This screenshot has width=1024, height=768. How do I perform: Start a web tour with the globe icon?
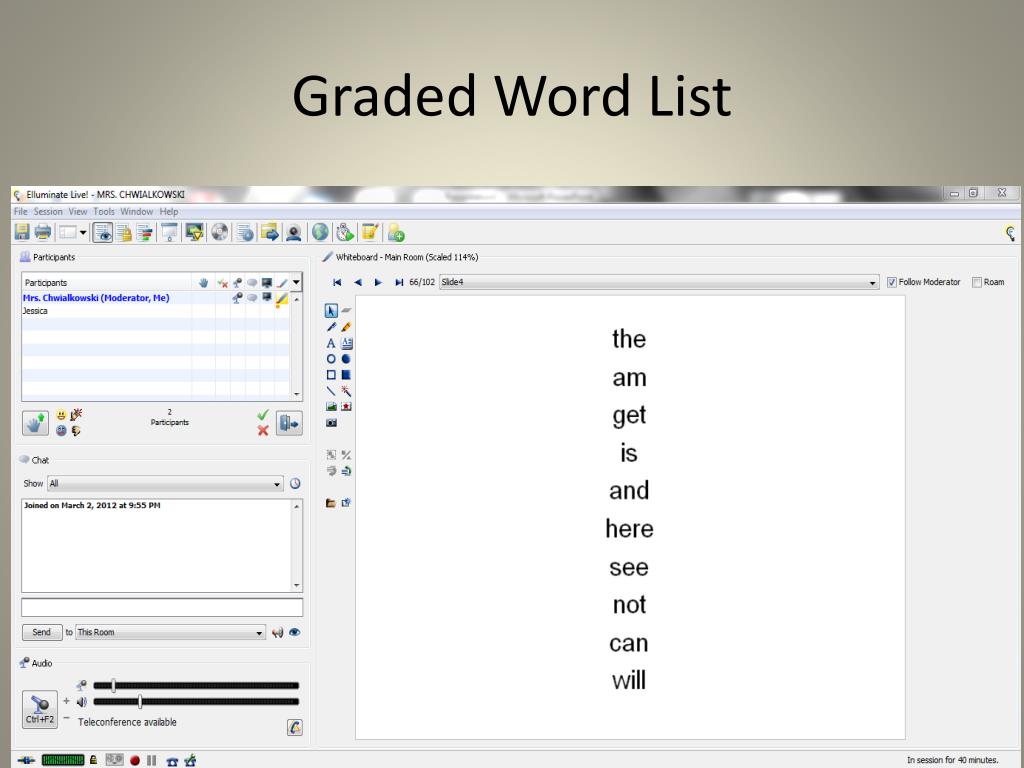point(320,232)
